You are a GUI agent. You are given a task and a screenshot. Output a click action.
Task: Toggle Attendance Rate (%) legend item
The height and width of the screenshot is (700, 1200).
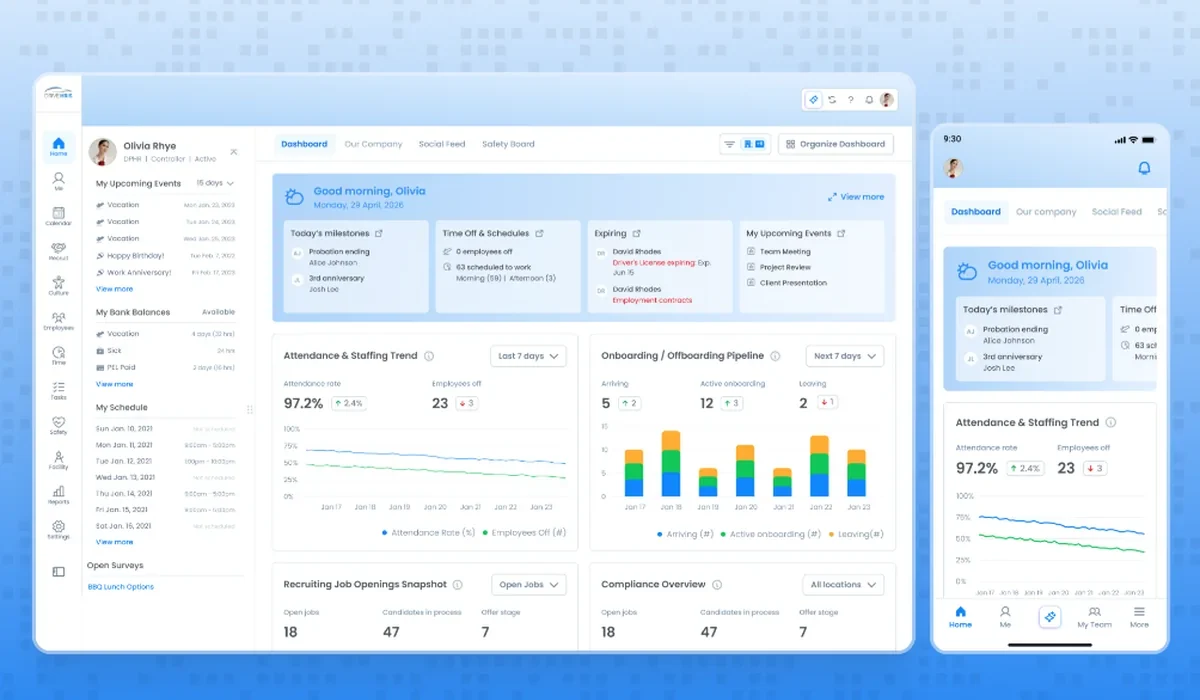[x=428, y=533]
